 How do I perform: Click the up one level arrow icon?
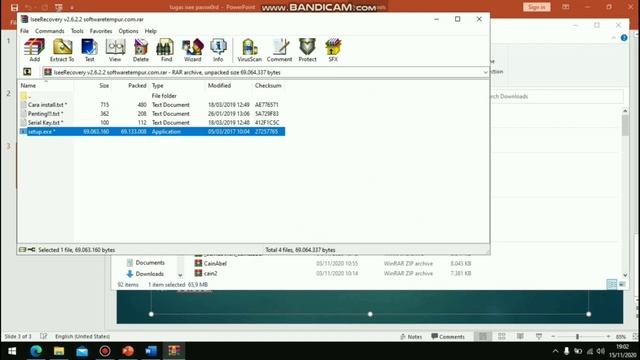(x=27, y=72)
